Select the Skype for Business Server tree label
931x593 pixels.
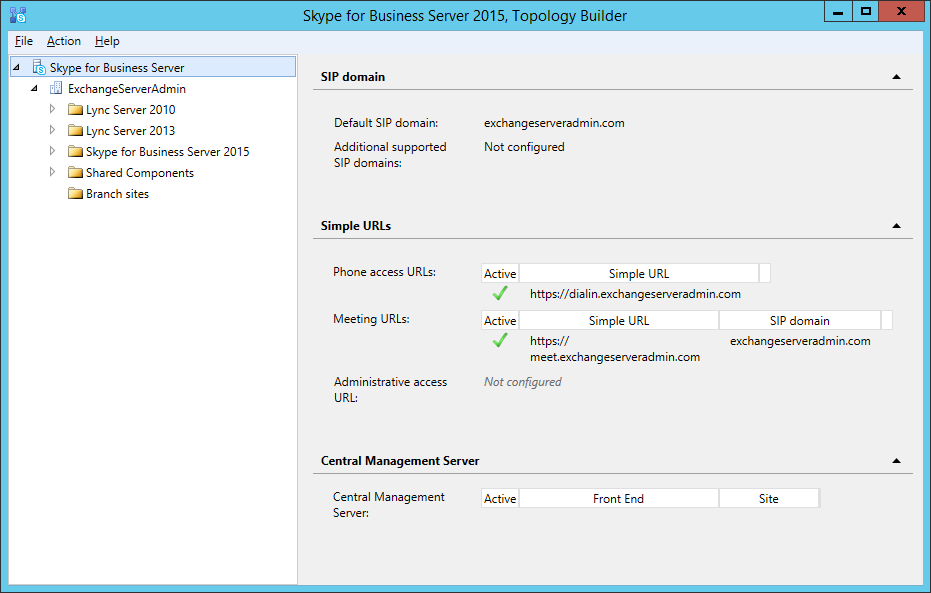point(117,68)
